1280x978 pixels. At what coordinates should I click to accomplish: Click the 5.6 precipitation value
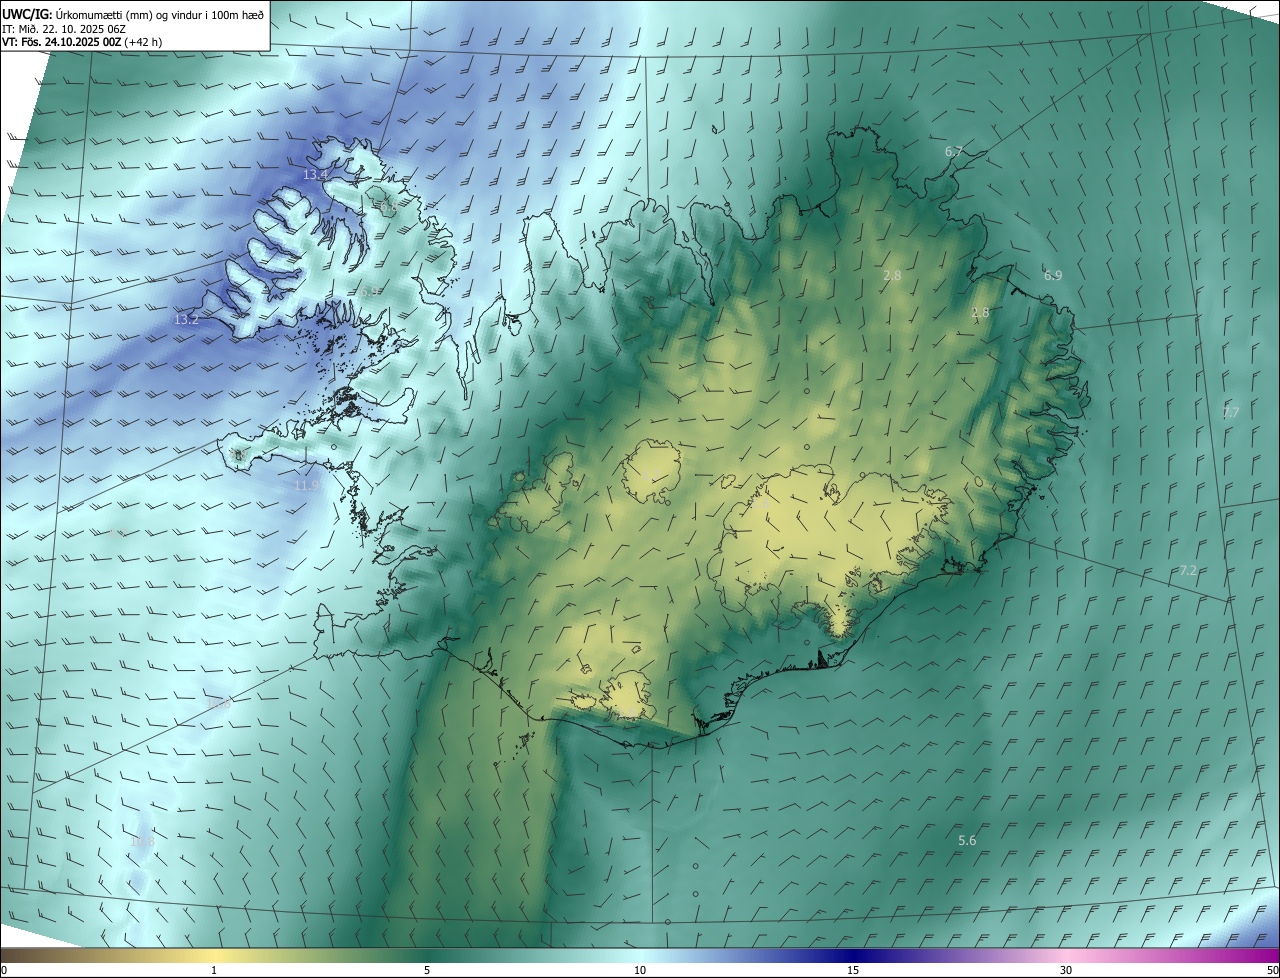967,841
